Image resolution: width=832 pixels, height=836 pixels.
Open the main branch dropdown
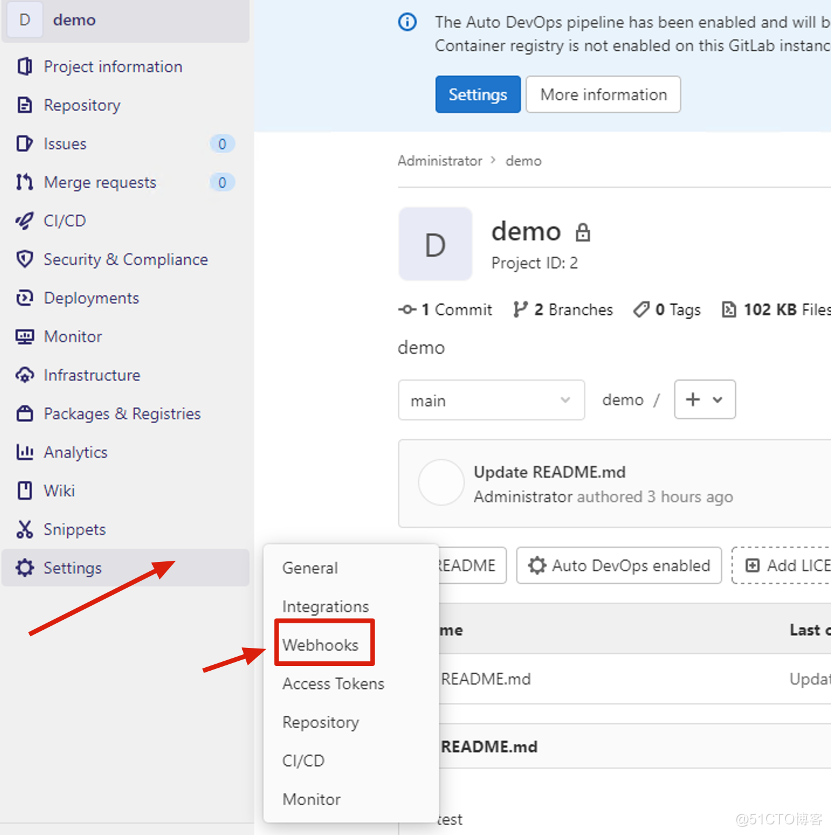[491, 400]
